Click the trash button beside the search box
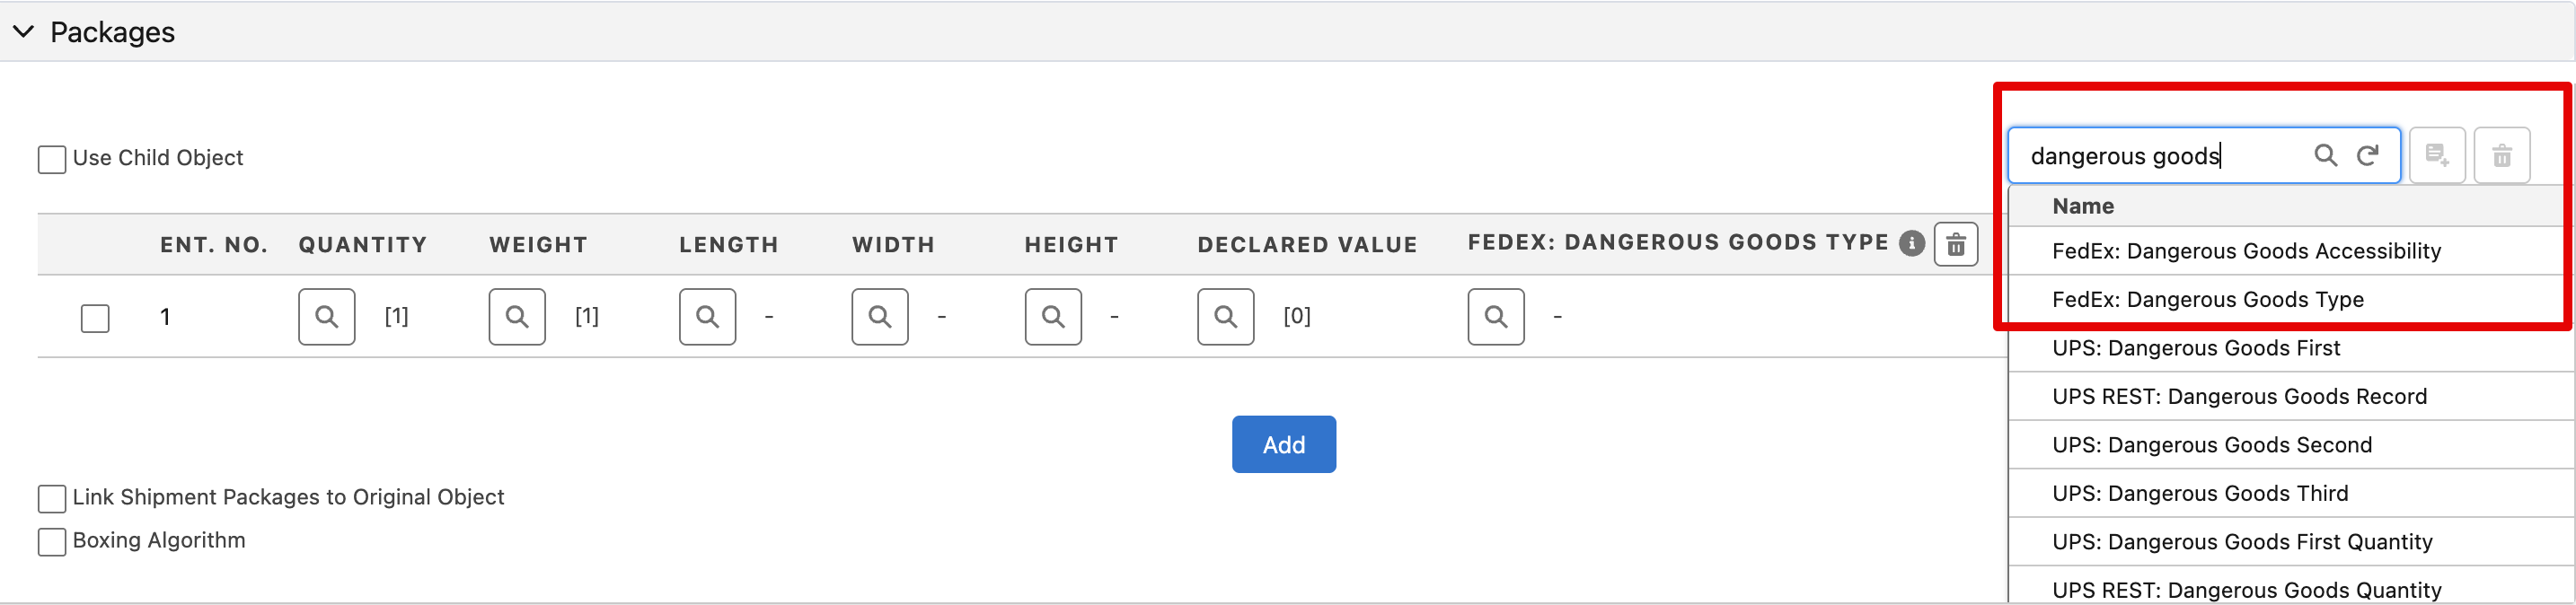Image resolution: width=2576 pixels, height=605 pixels. coord(2501,156)
